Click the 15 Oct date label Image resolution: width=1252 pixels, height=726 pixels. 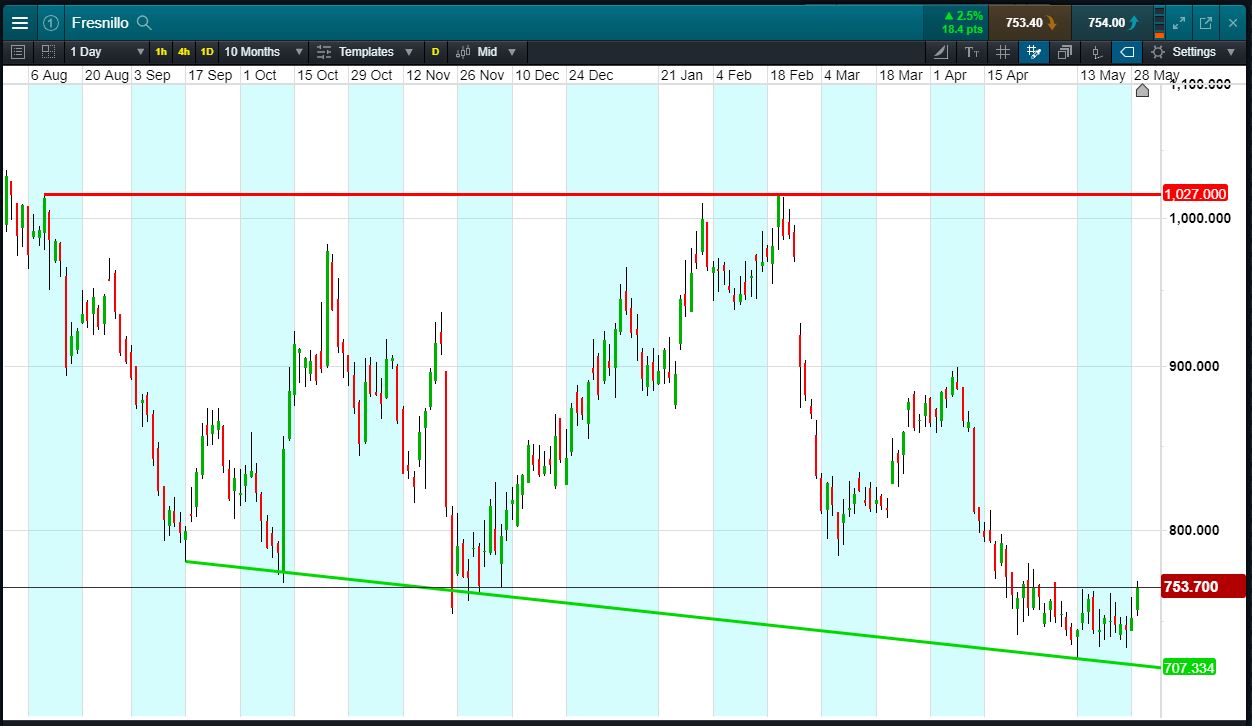pos(318,75)
